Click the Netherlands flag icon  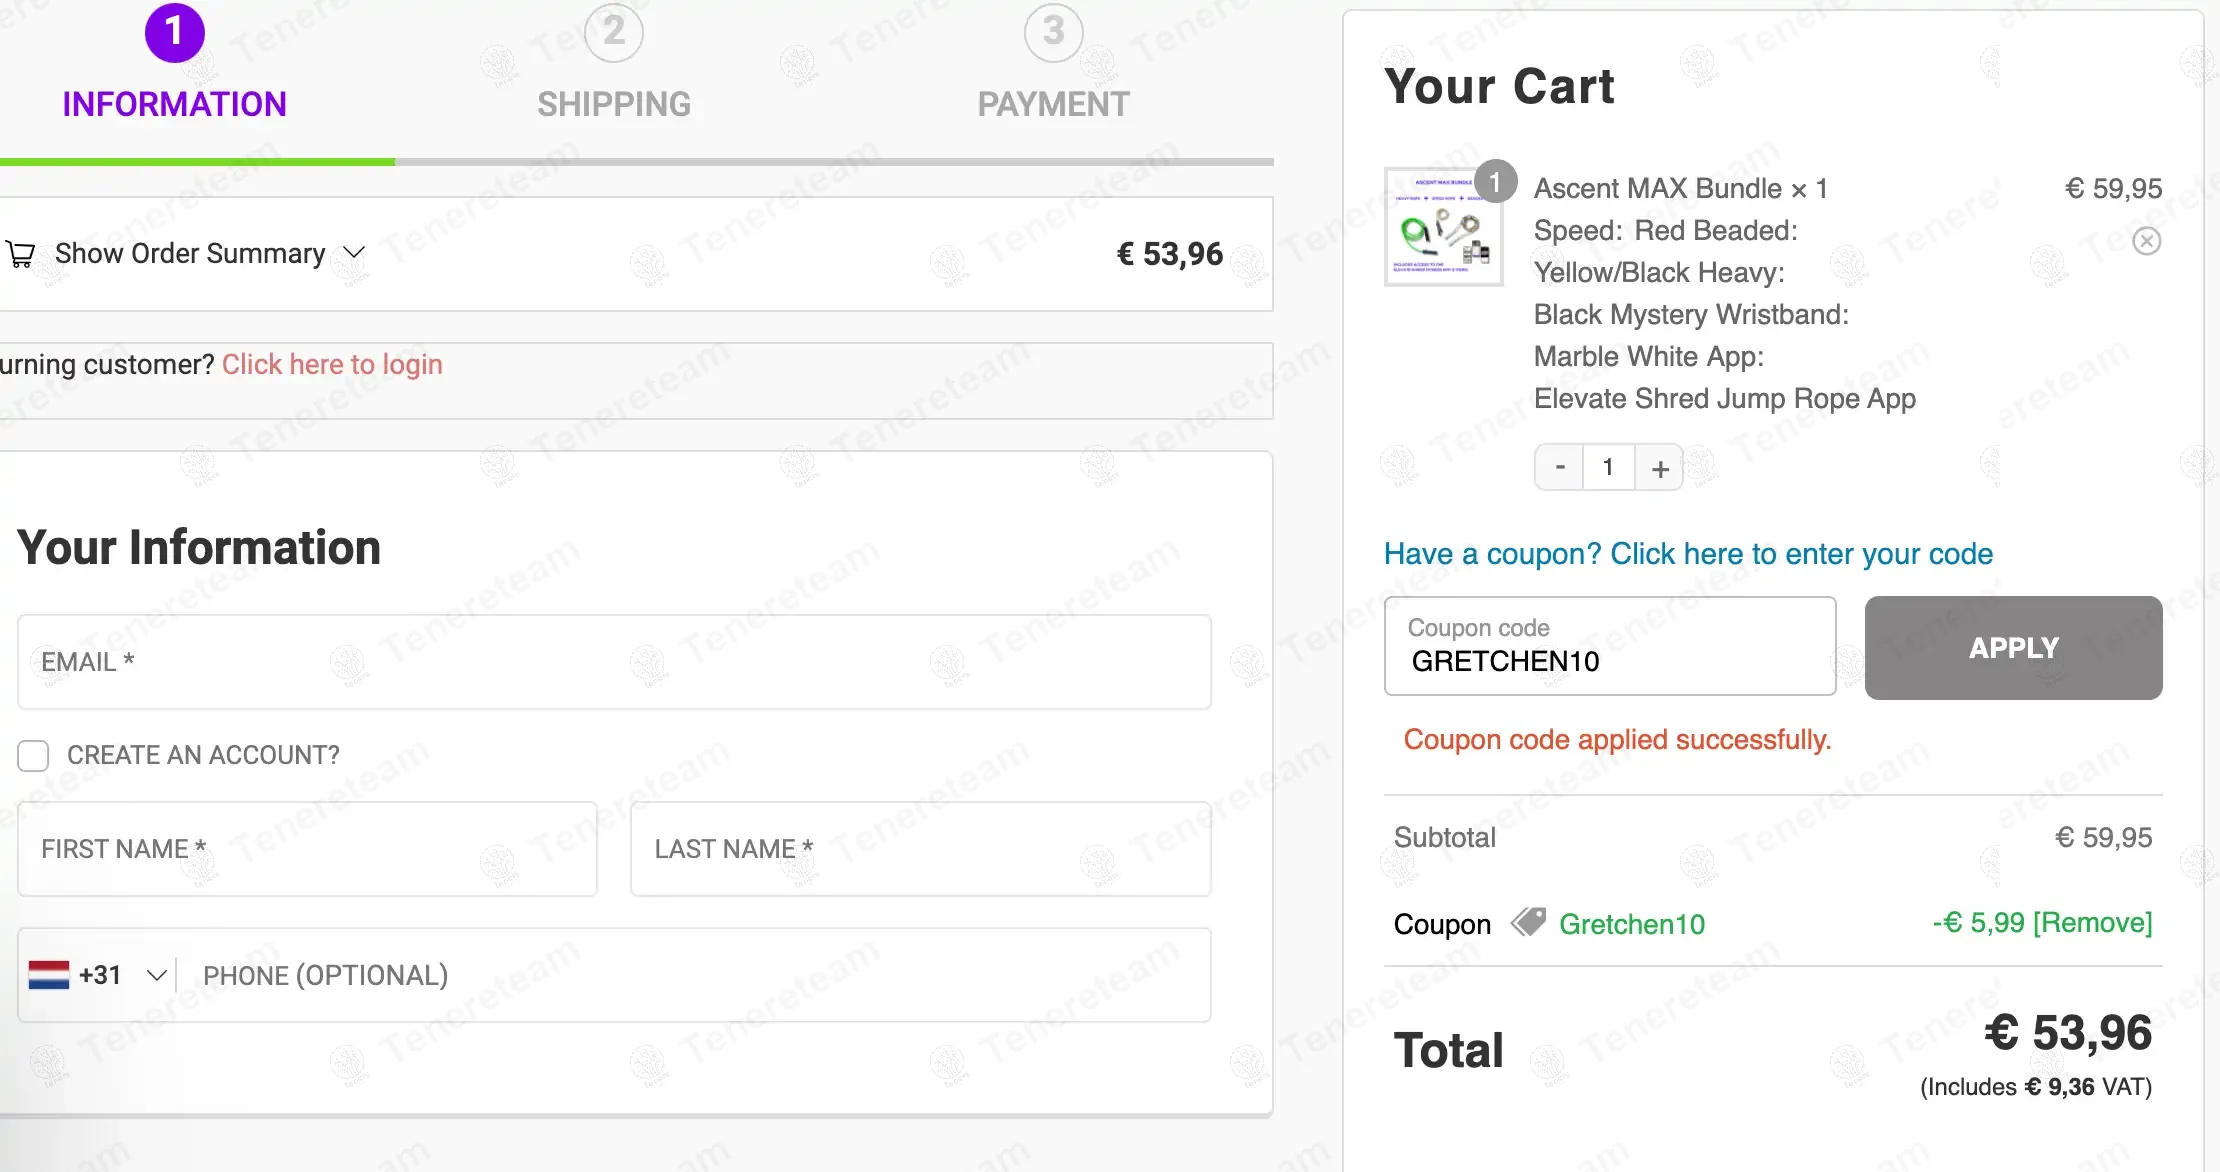tap(49, 975)
